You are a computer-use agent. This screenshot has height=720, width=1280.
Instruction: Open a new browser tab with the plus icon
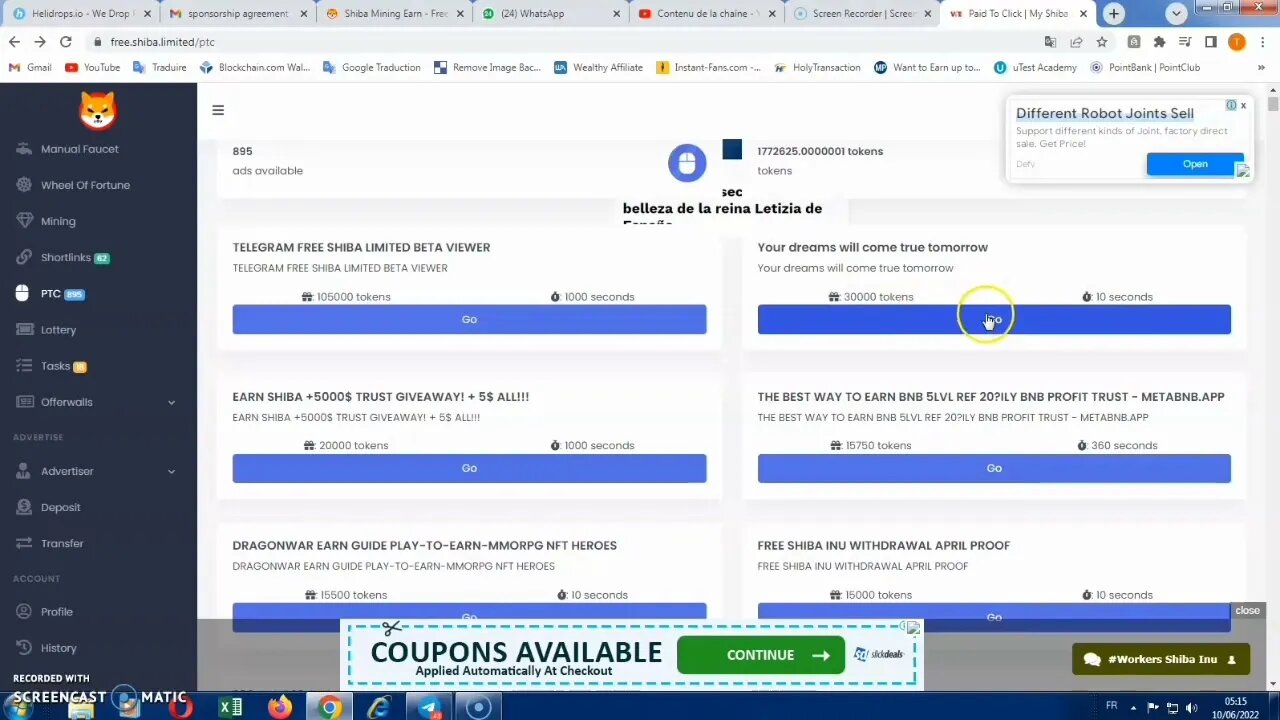click(1113, 14)
